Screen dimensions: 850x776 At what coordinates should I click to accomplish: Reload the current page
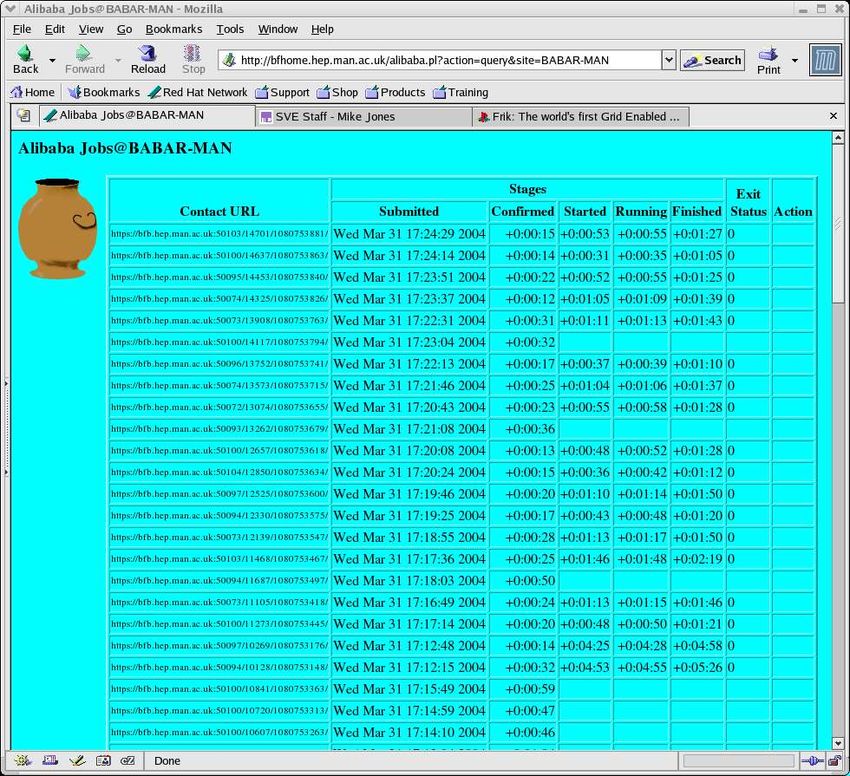147,53
